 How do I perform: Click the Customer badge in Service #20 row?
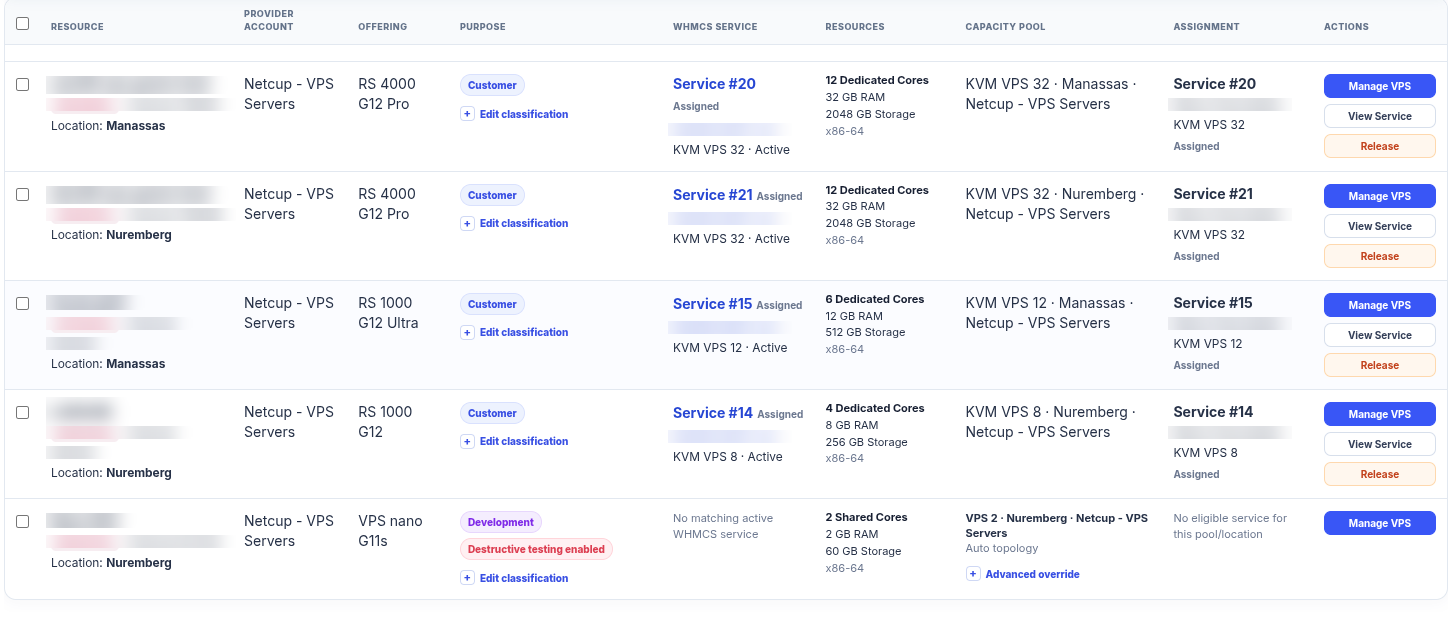click(492, 85)
